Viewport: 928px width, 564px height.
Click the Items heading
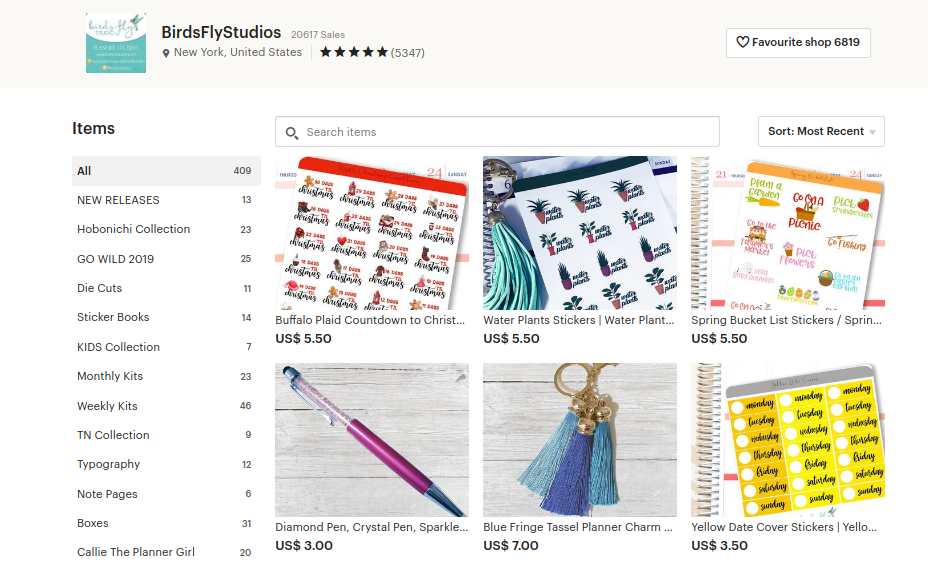click(94, 128)
